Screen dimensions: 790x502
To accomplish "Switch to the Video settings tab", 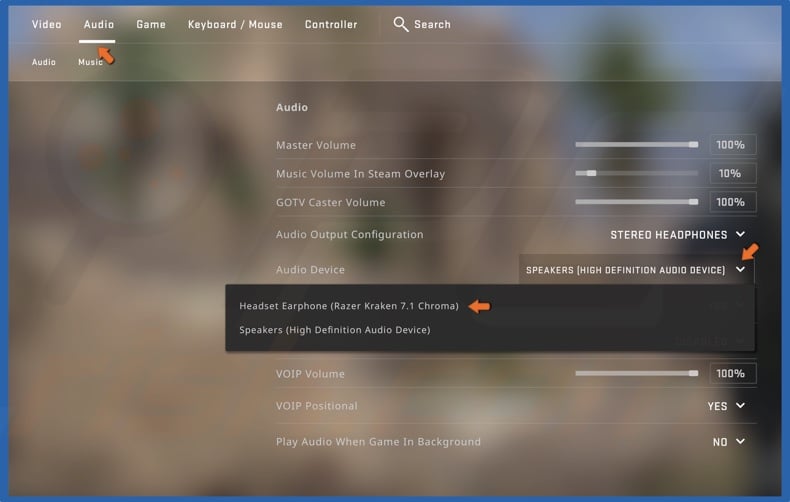I will [x=46, y=24].
